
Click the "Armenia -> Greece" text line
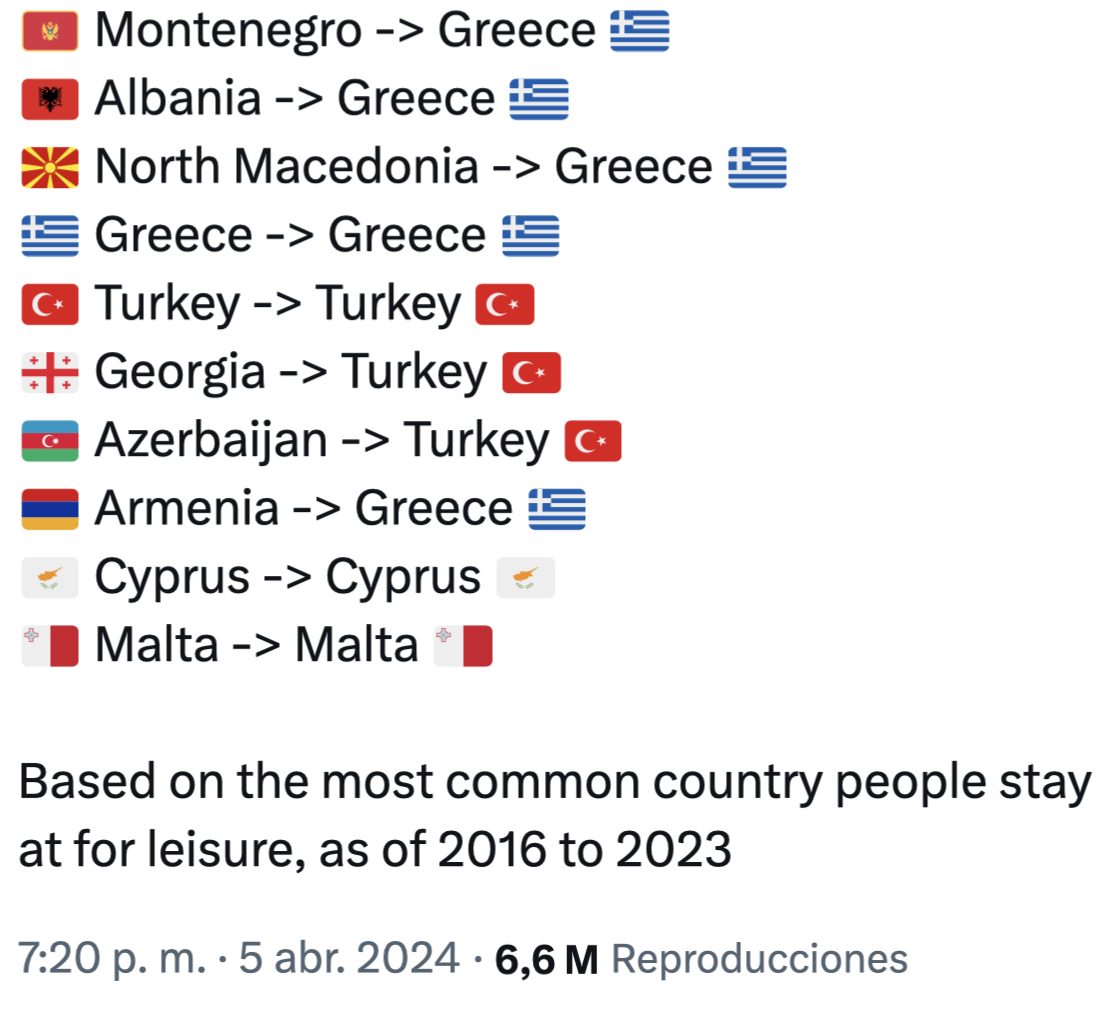click(x=302, y=509)
